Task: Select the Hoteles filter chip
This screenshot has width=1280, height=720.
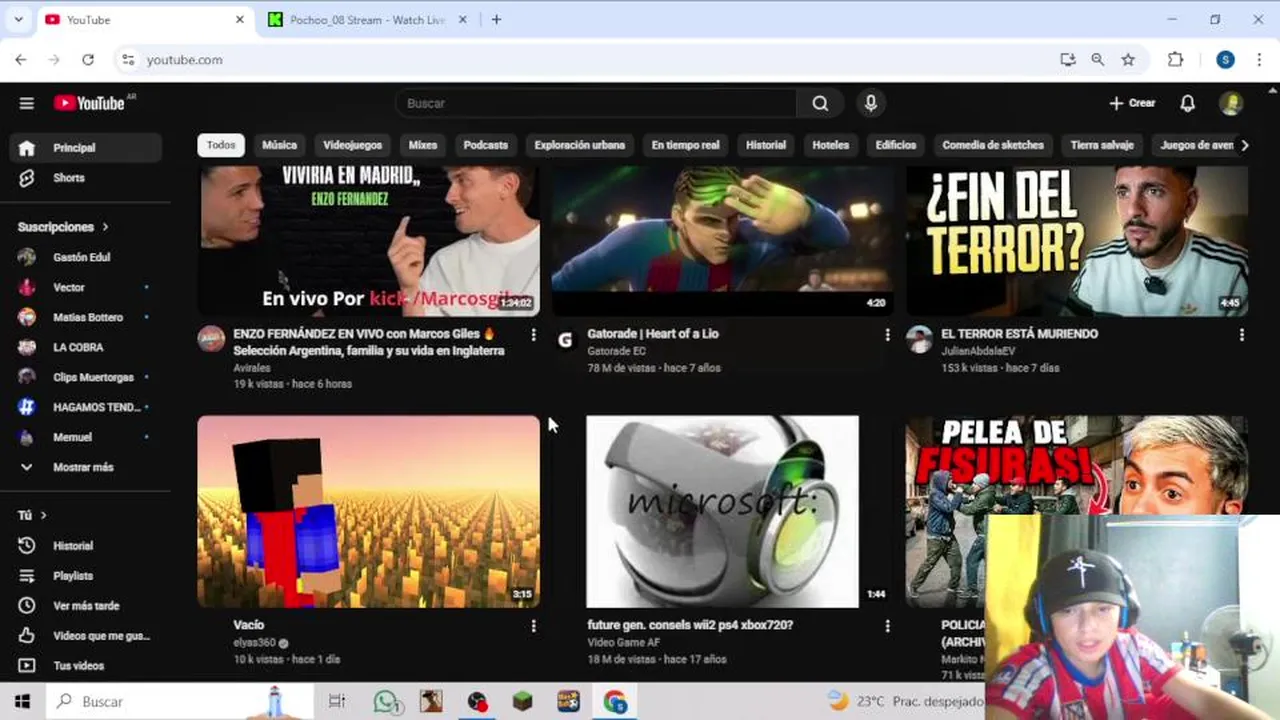Action: [830, 145]
